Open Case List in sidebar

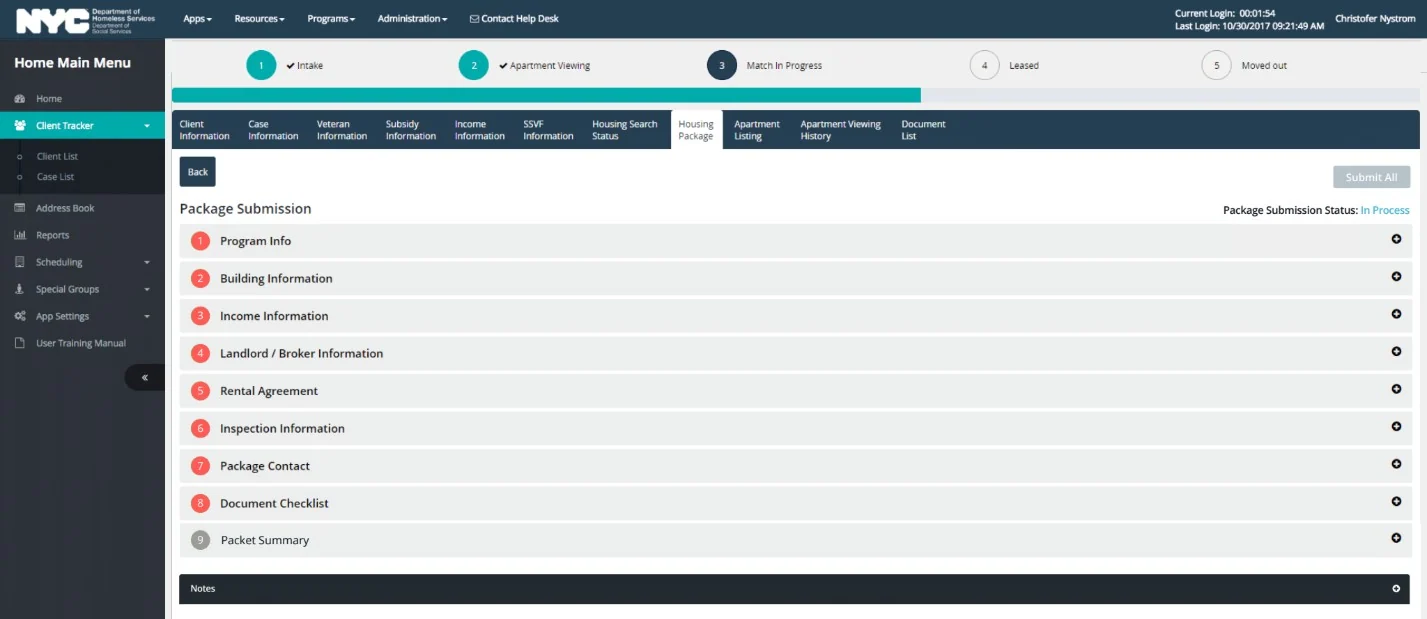55,177
